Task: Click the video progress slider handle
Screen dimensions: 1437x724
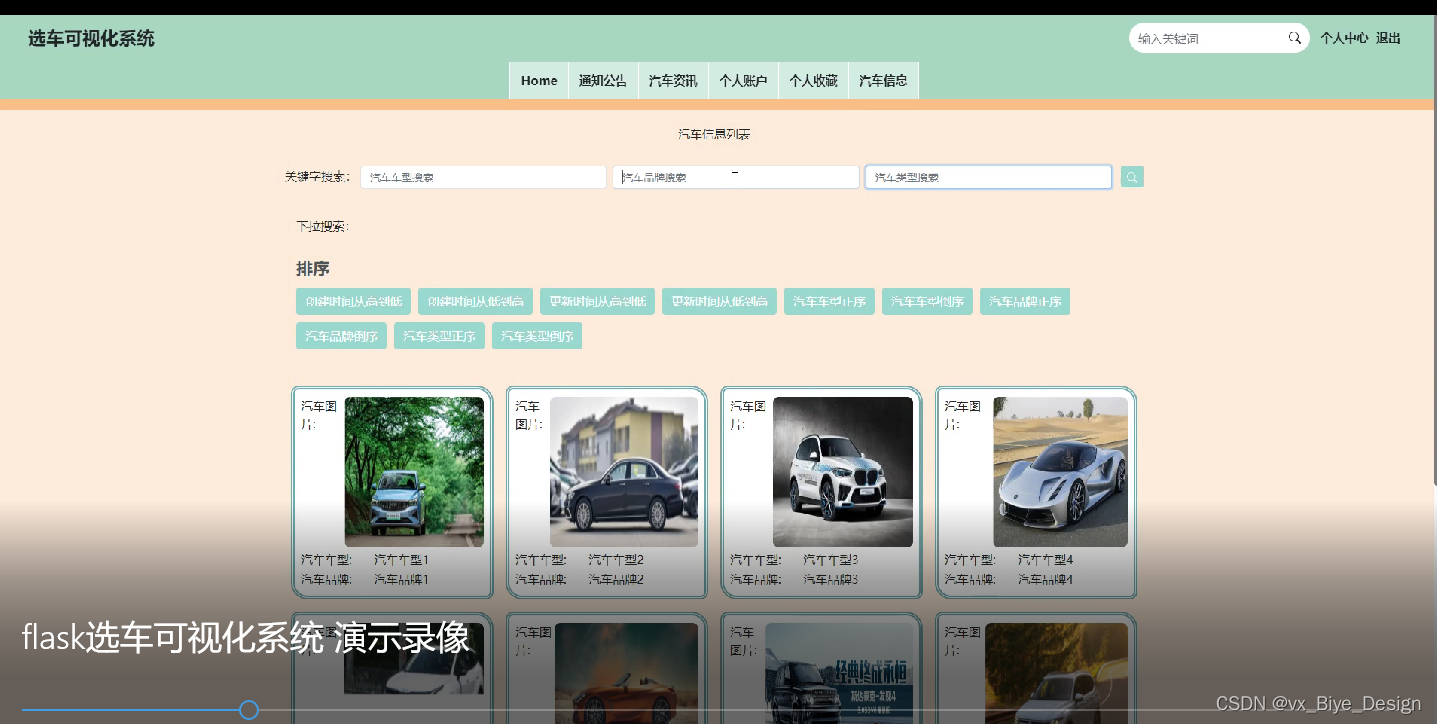Action: point(249,710)
